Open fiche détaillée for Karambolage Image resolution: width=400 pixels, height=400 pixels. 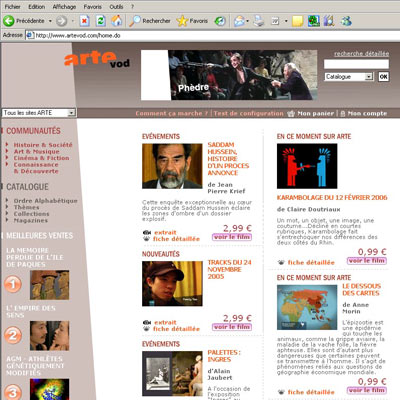click(x=311, y=263)
